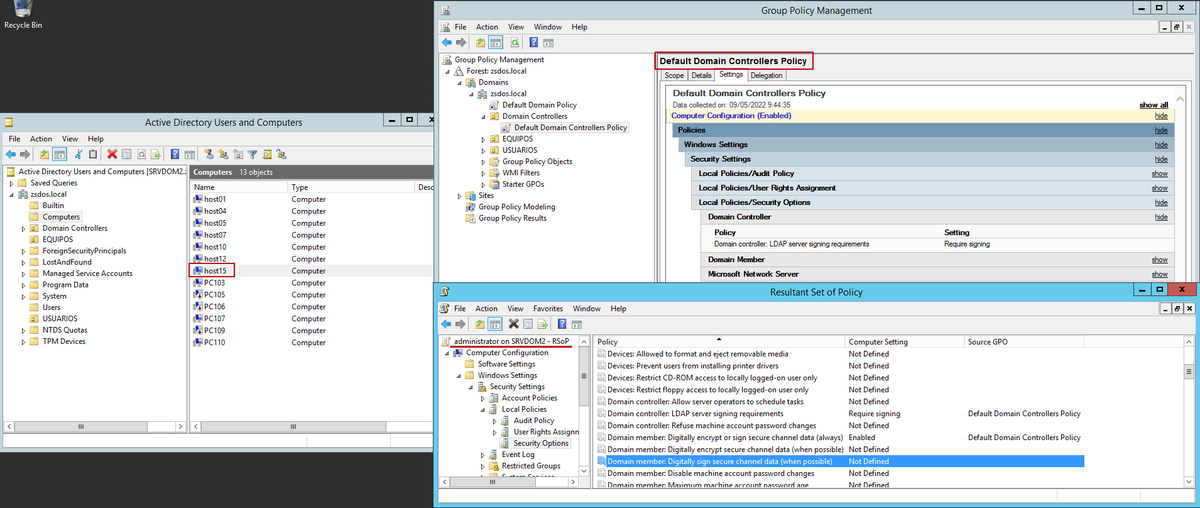Screen dimensions: 1200x508
Task: Expand Account Policies in Resultant Set of Policy tree
Action: (482, 398)
